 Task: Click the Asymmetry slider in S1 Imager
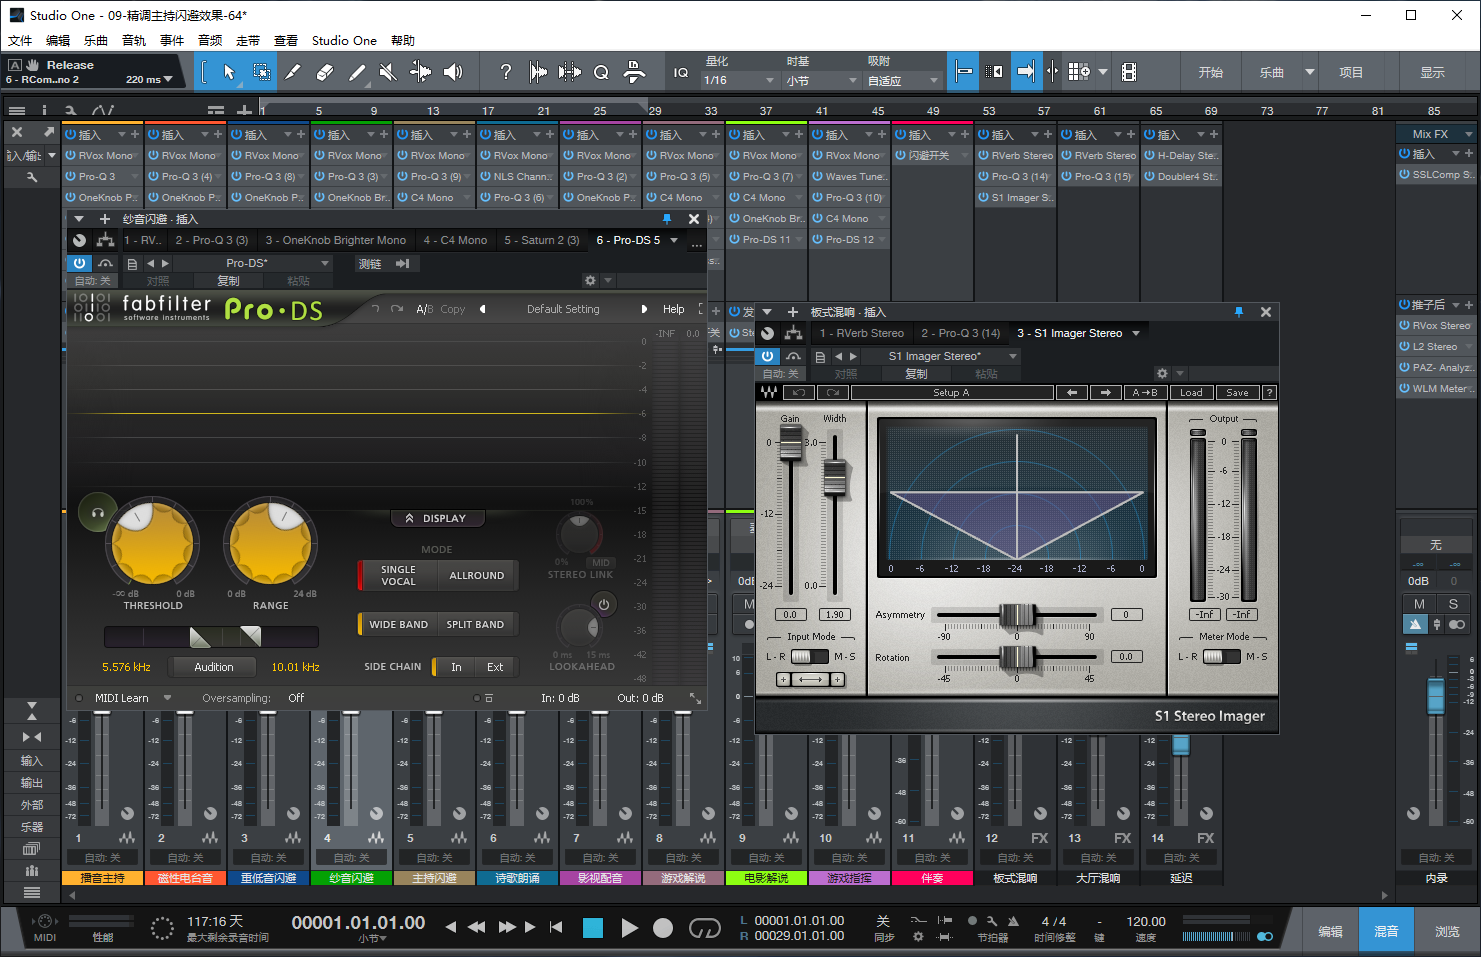point(1017,615)
